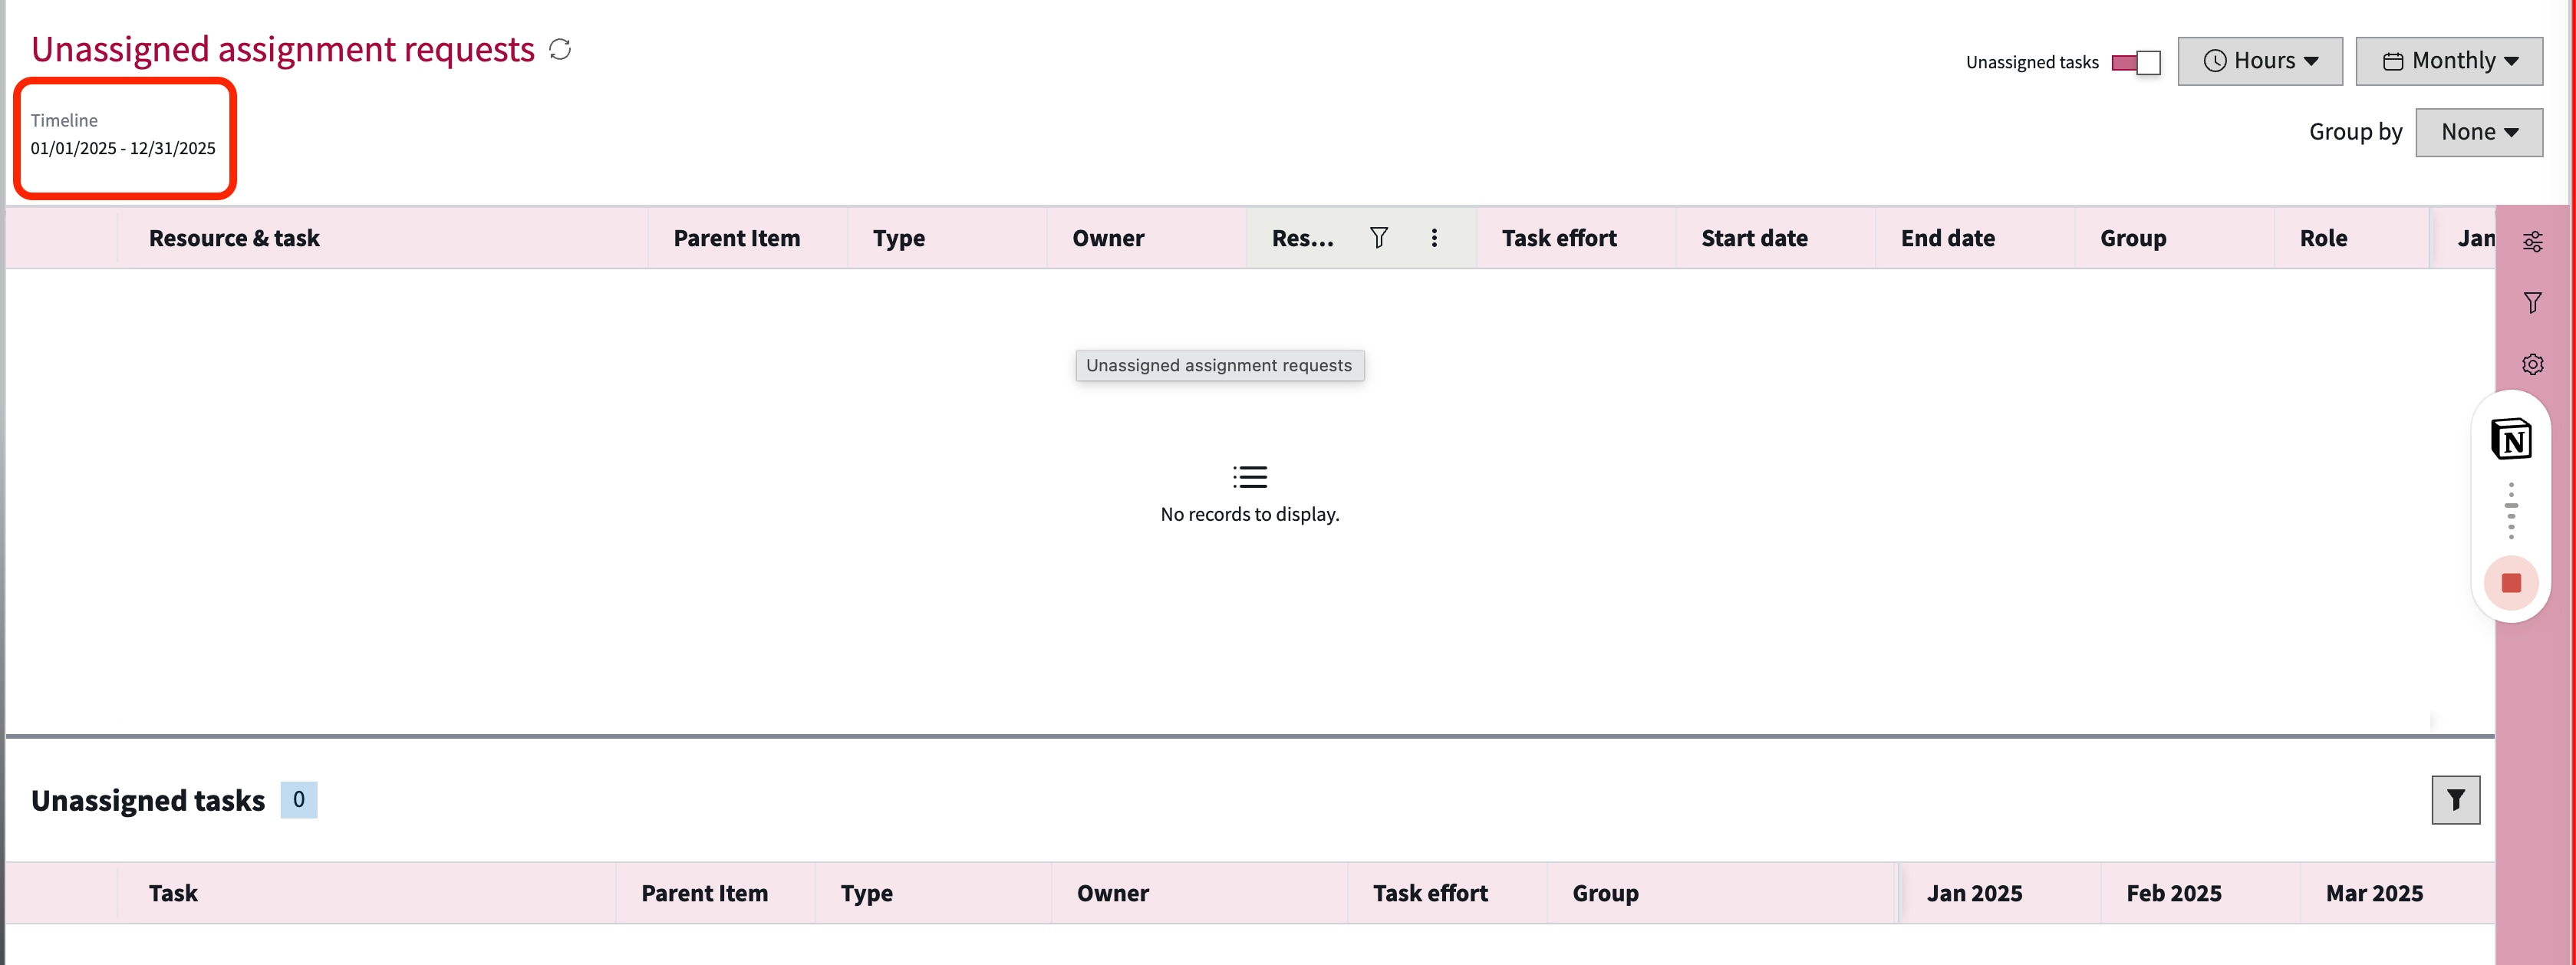Screen dimensions: 2576x965
Task: Expand the Hours dropdown
Action: click(x=2259, y=62)
